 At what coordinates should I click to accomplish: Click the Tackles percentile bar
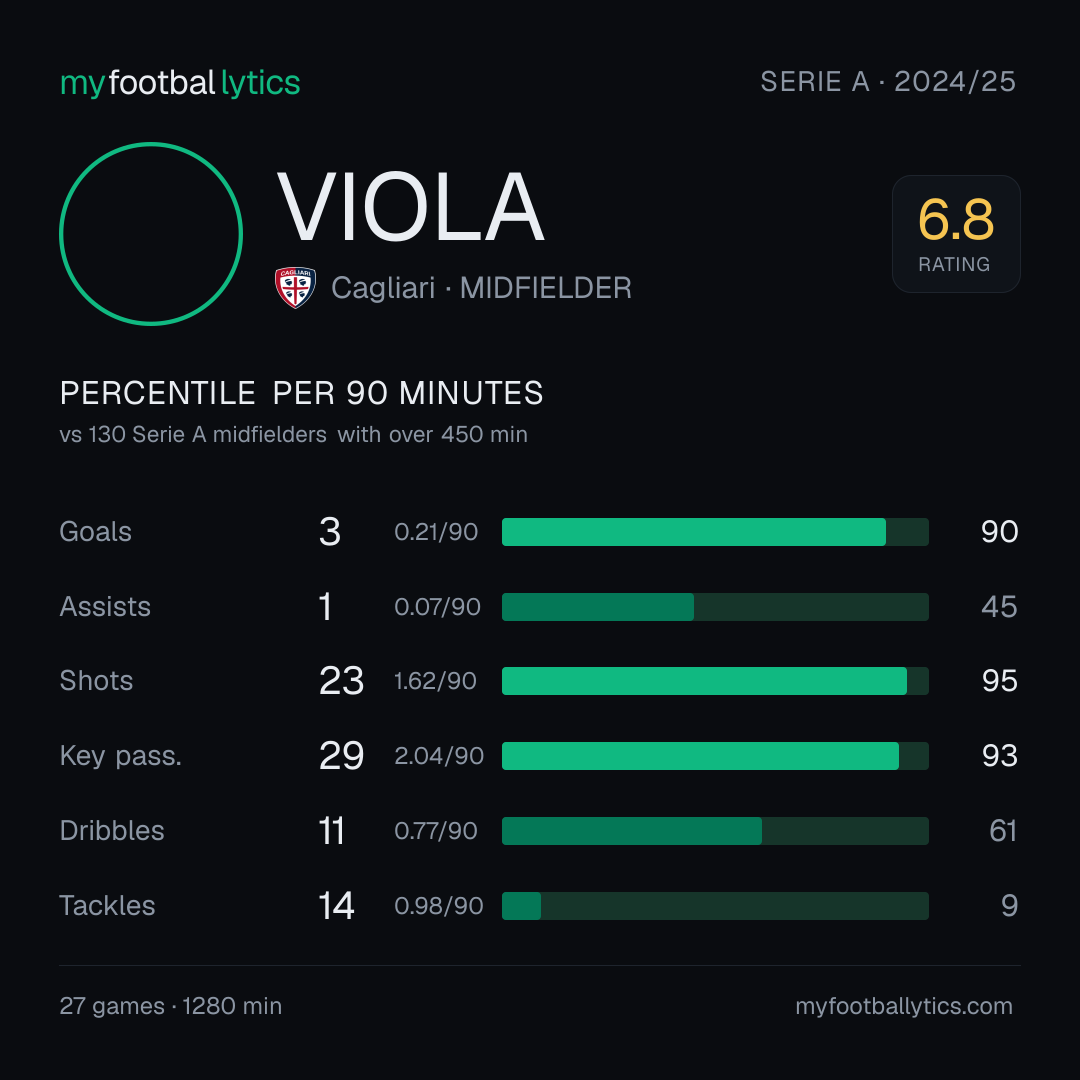tap(715, 906)
